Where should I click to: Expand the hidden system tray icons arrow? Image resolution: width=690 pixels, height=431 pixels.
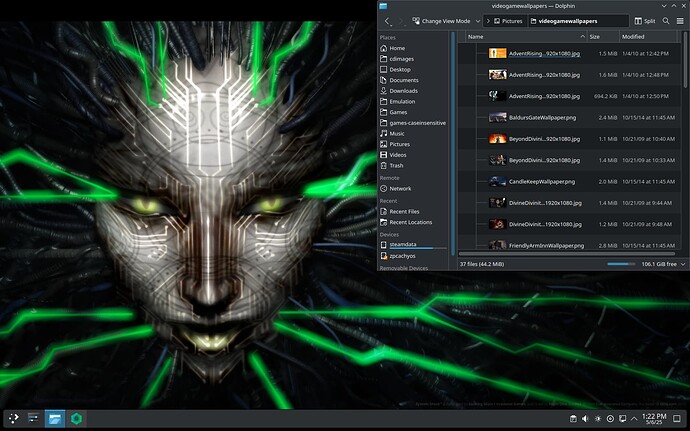[634, 419]
